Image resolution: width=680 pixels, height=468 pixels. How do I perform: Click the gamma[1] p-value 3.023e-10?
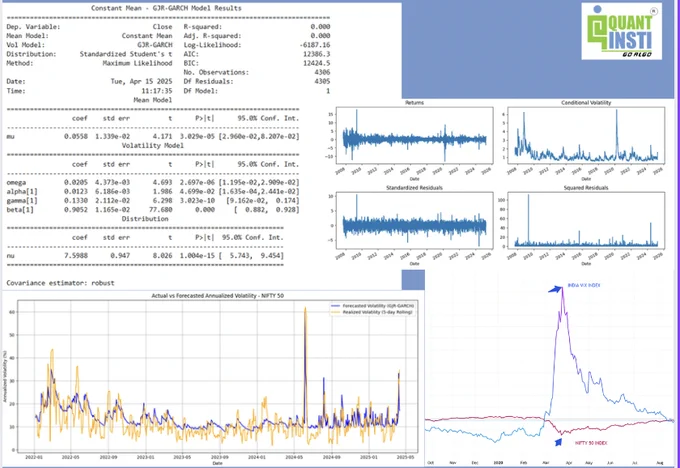pyautogui.click(x=197, y=200)
